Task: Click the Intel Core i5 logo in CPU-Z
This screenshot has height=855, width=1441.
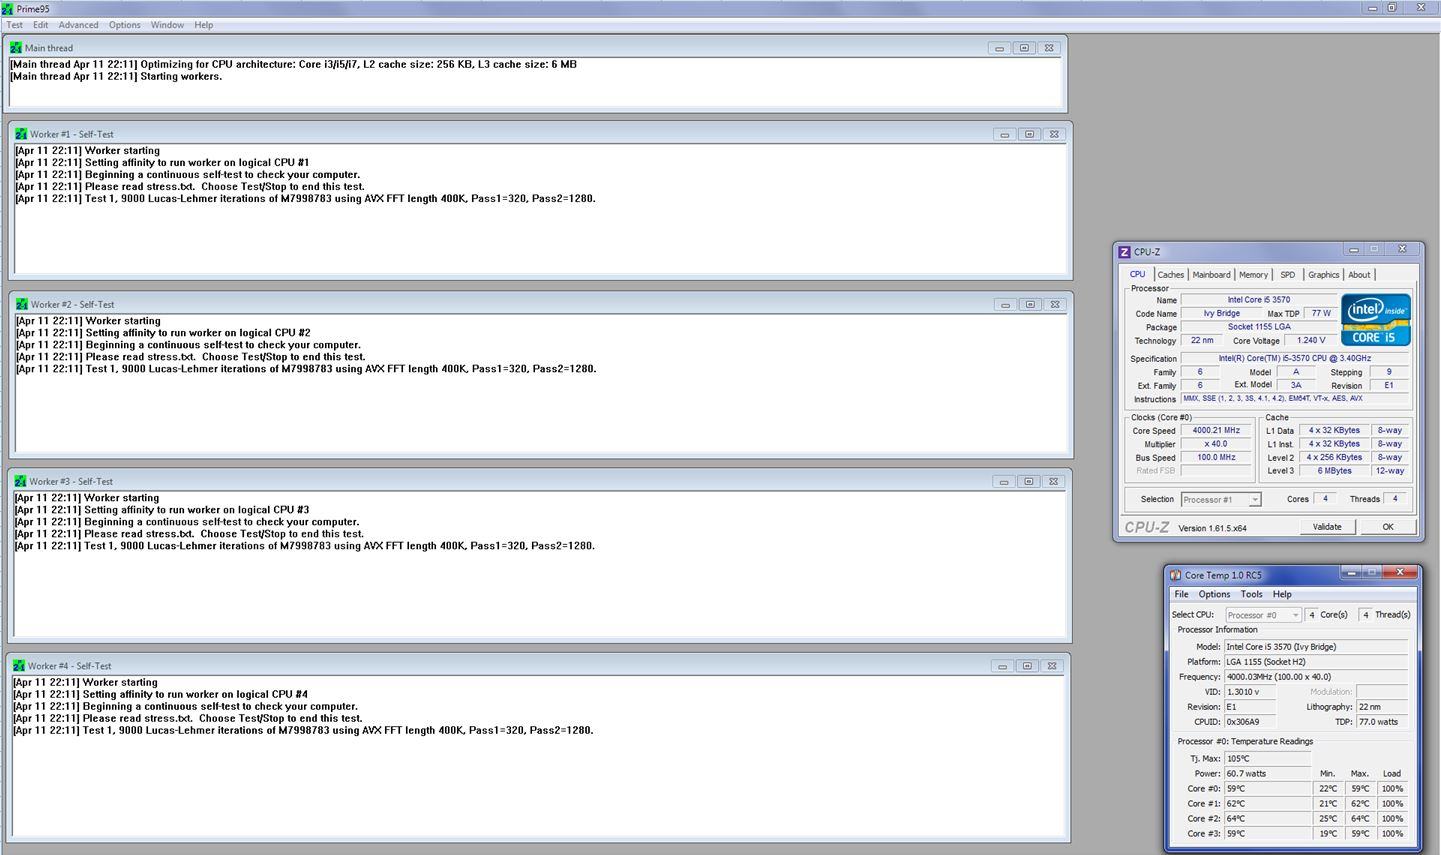Action: (x=1376, y=319)
